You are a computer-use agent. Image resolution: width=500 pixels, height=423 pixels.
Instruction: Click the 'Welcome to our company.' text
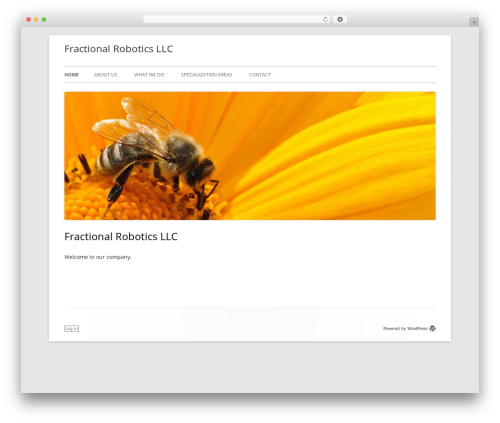pyautogui.click(x=98, y=257)
